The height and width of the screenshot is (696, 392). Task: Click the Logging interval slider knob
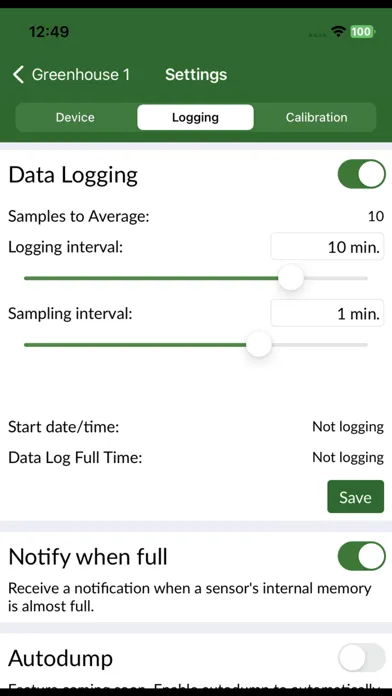[291, 278]
